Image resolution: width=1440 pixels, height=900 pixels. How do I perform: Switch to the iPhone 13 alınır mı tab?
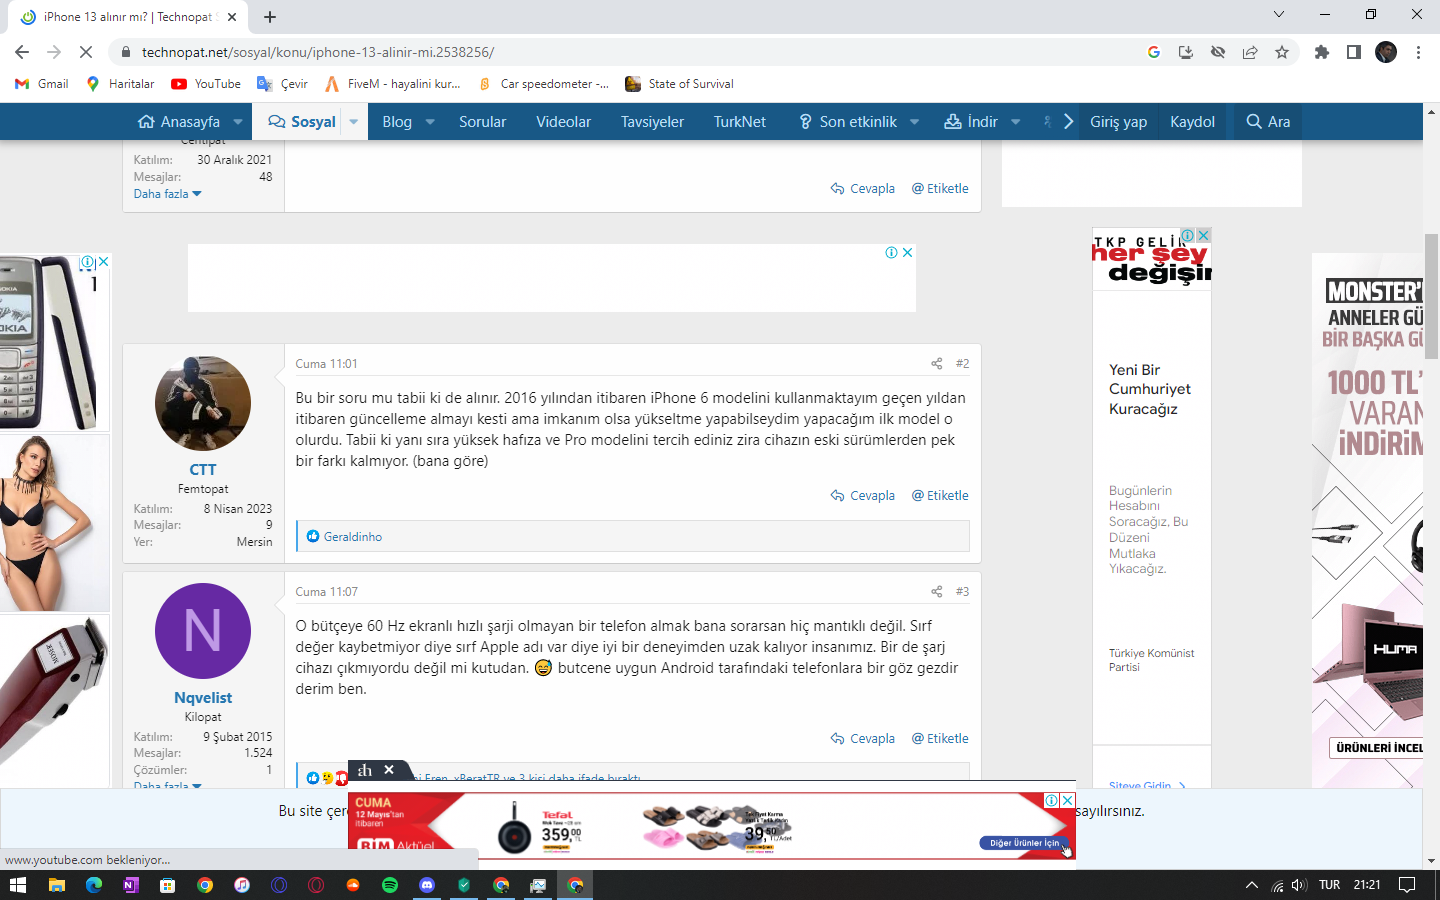[128, 17]
